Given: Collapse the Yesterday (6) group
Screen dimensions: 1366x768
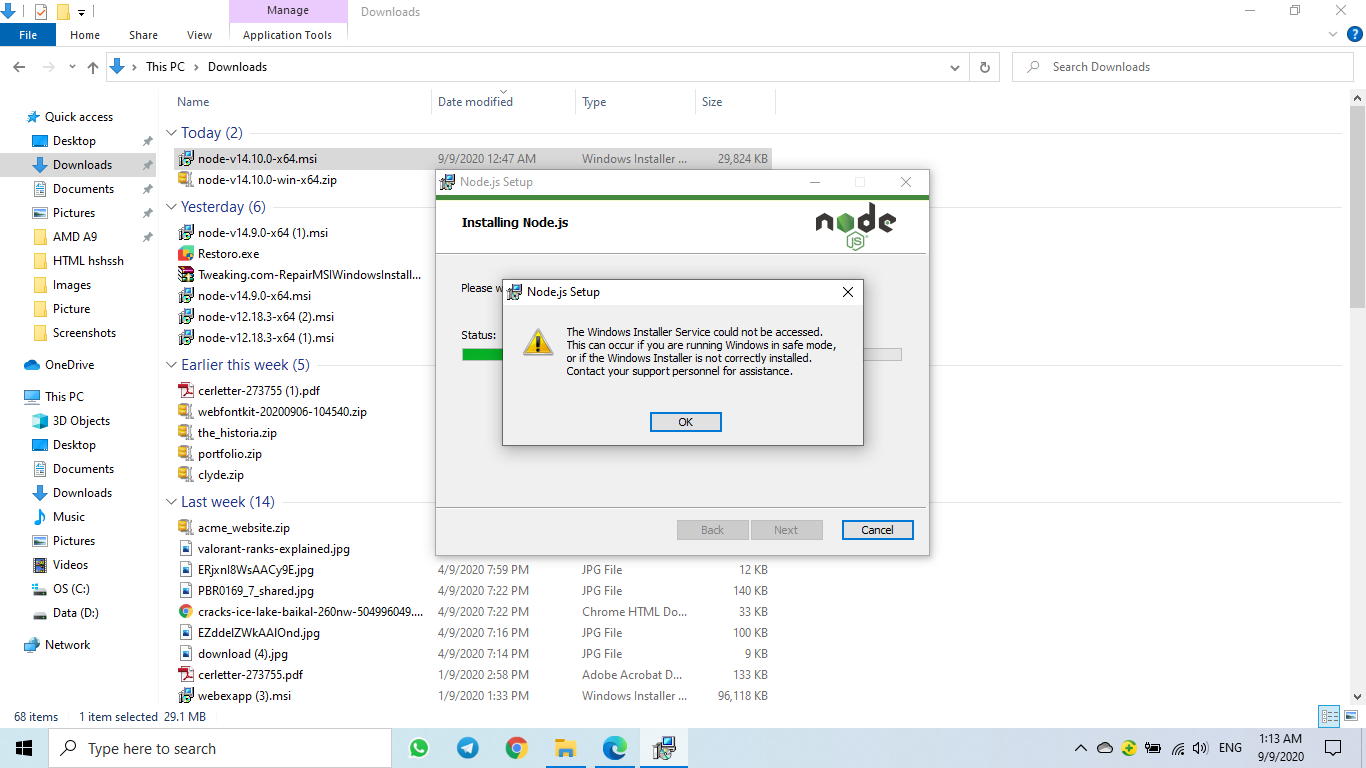Looking at the screenshot, I should click(171, 207).
